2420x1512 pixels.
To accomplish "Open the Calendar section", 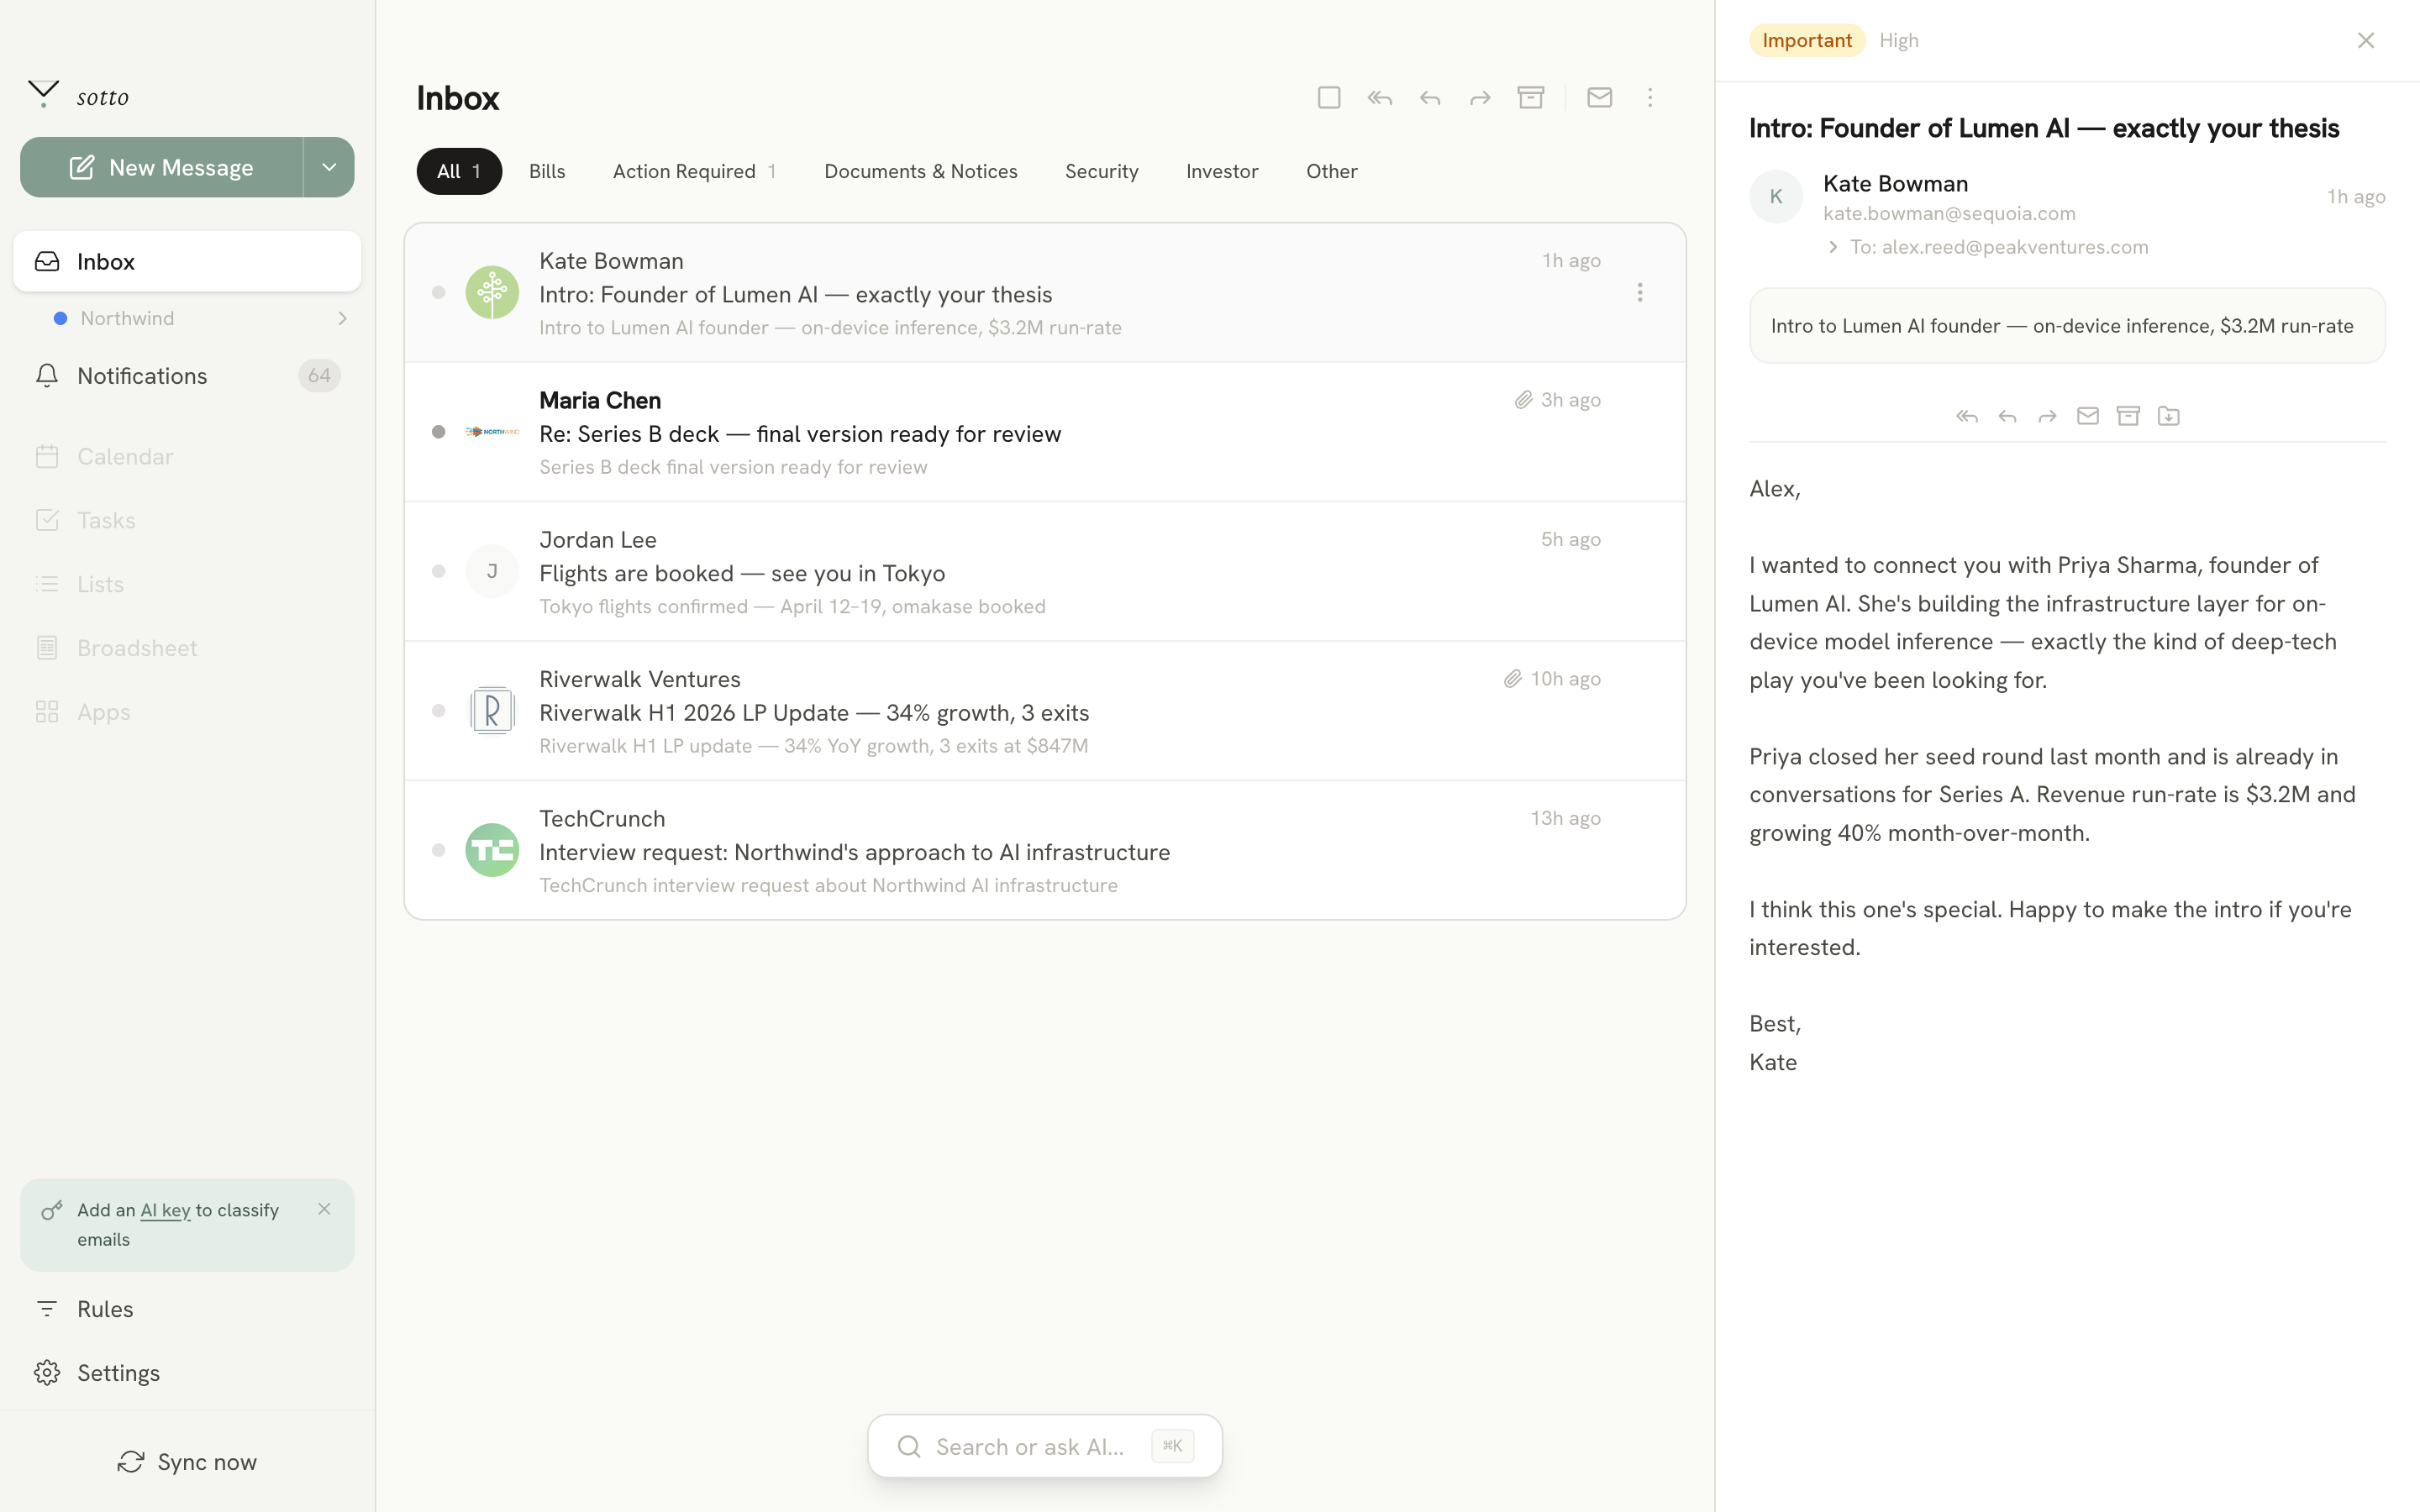I will (x=125, y=456).
